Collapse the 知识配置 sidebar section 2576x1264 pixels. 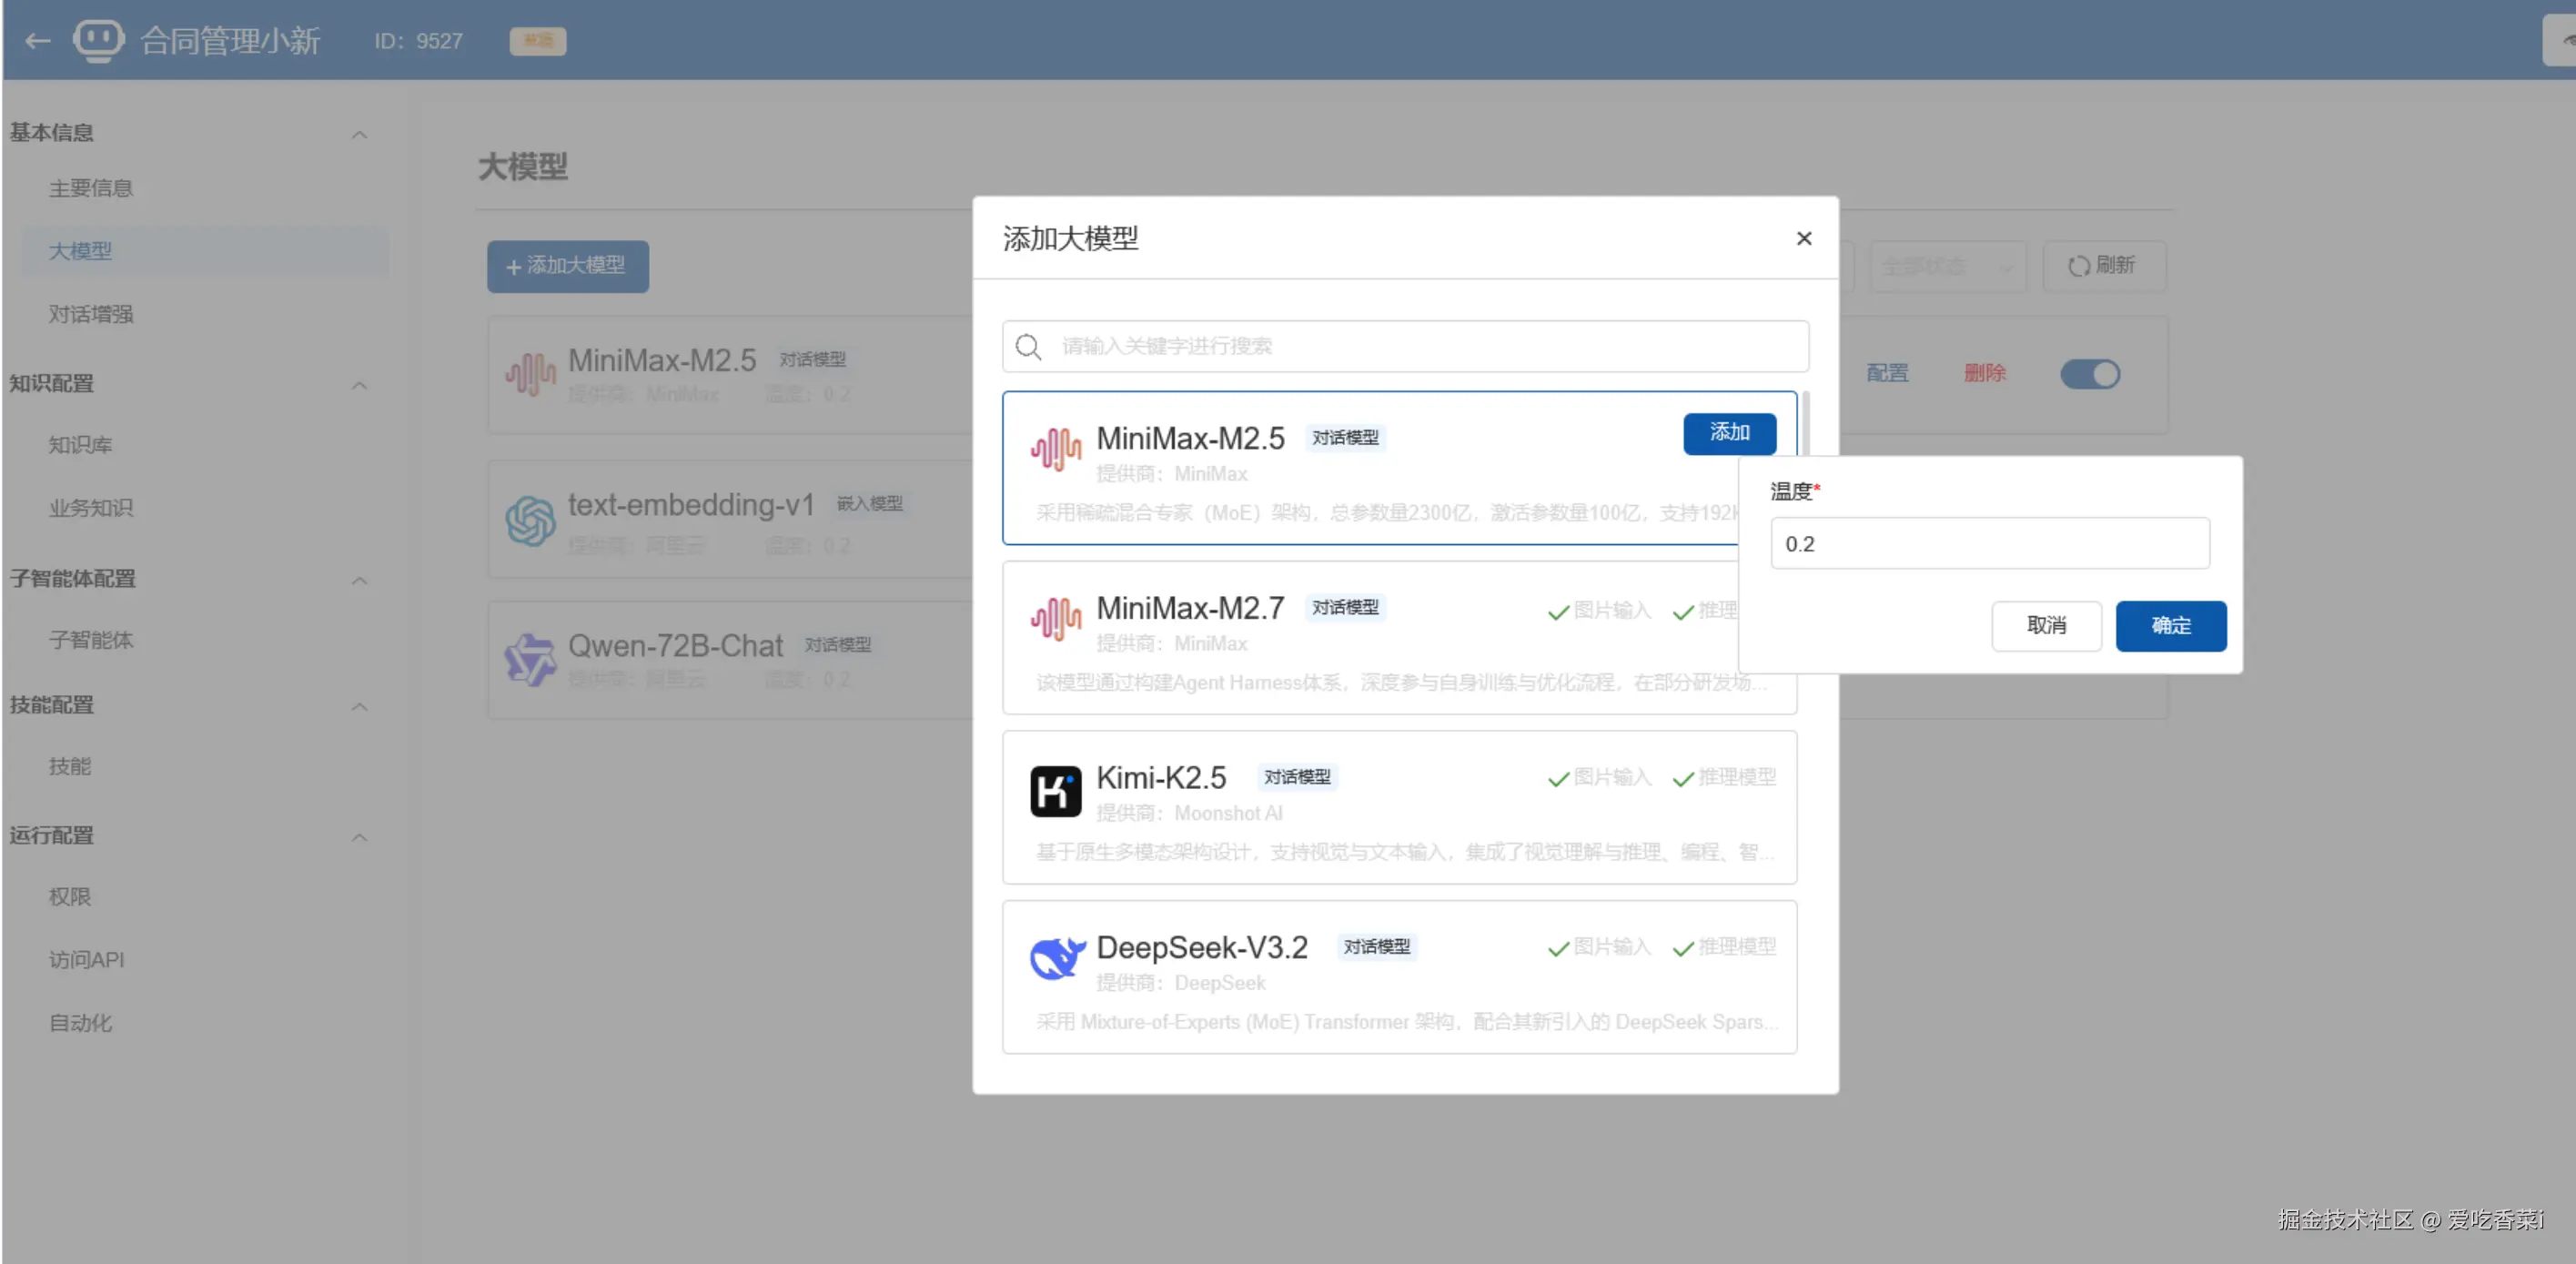[x=359, y=385]
